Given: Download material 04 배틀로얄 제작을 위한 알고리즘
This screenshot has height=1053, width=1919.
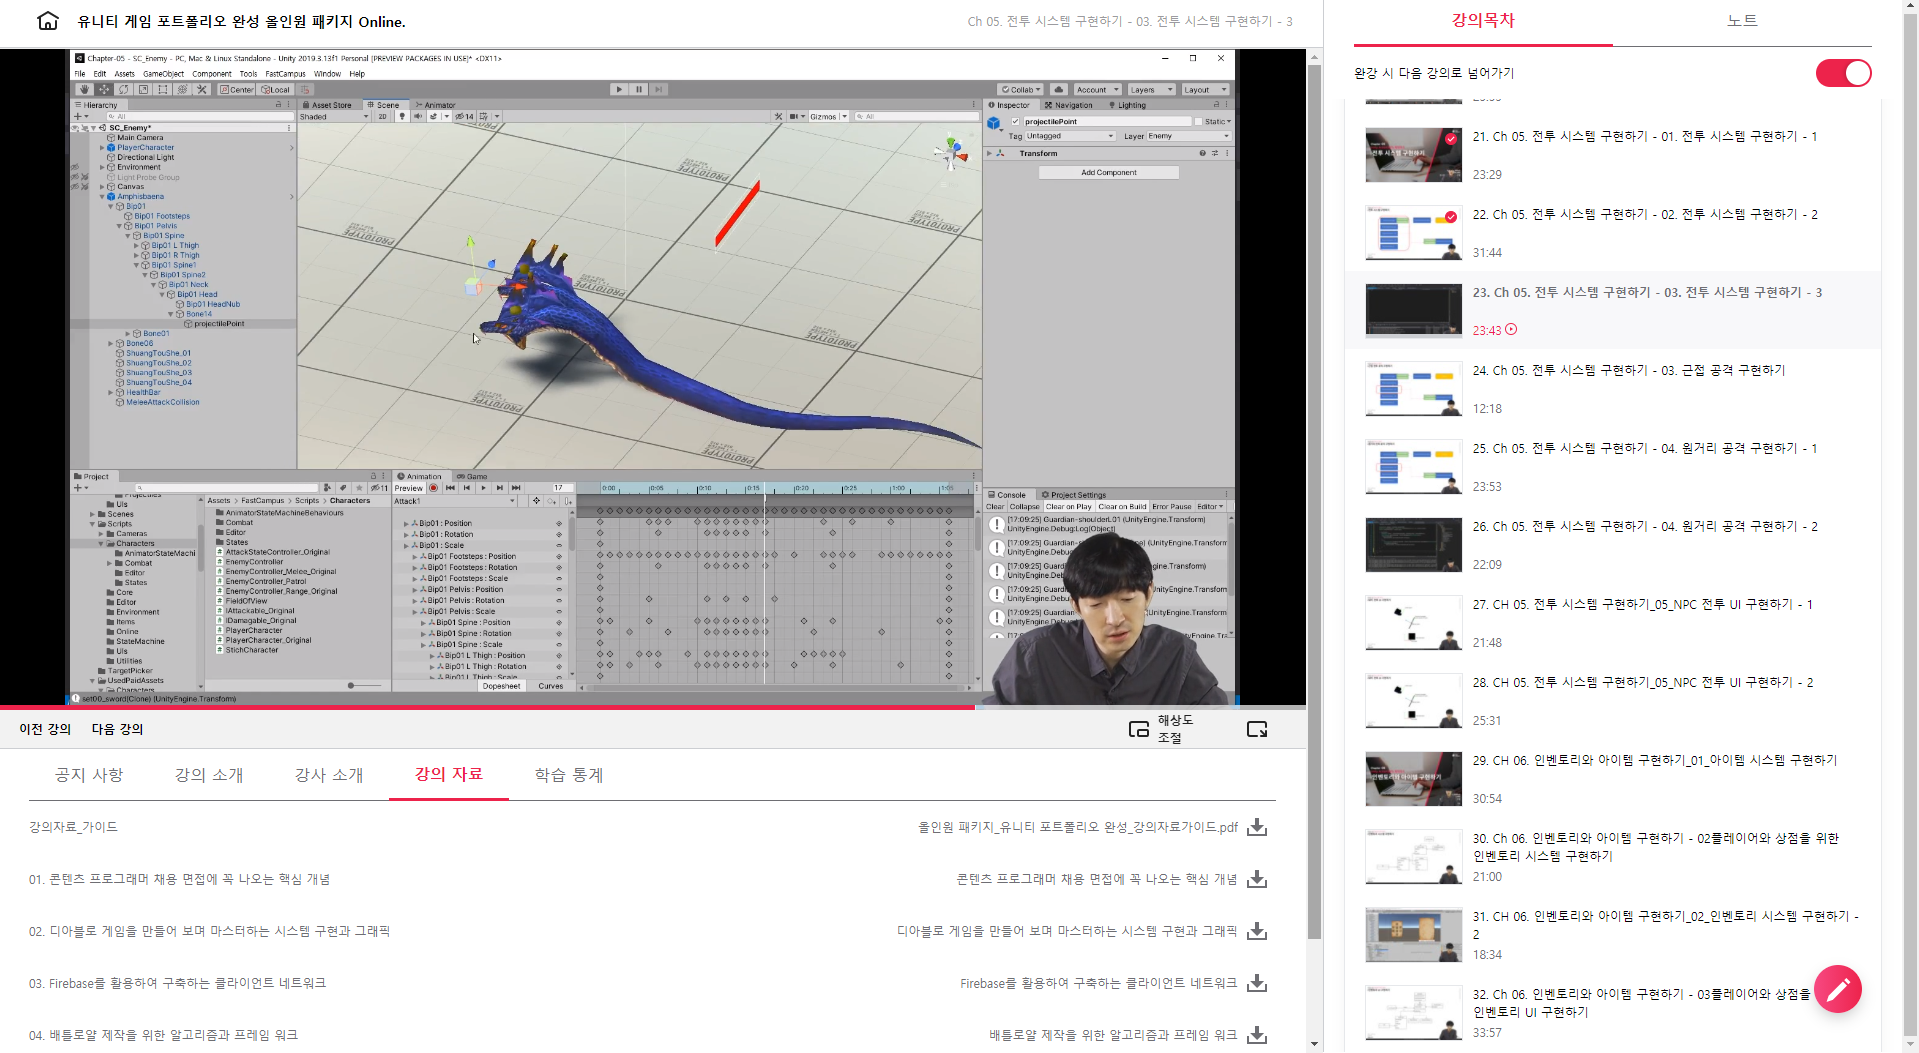Looking at the screenshot, I should pos(1257,1035).
